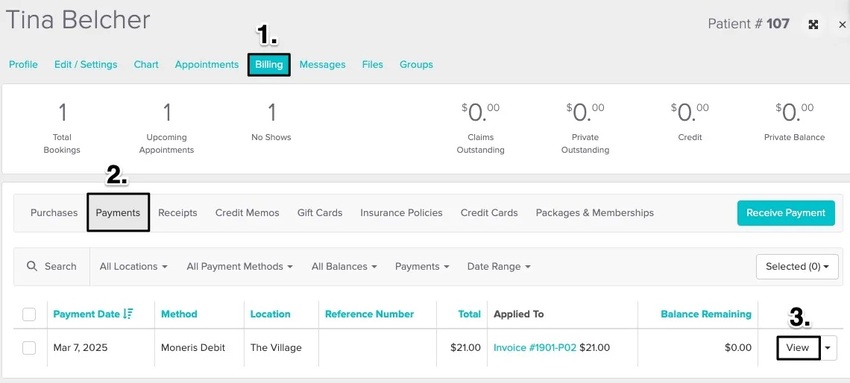The width and height of the screenshot is (850, 383).
Task: Sort by Balance Remaining column header
Action: point(706,314)
